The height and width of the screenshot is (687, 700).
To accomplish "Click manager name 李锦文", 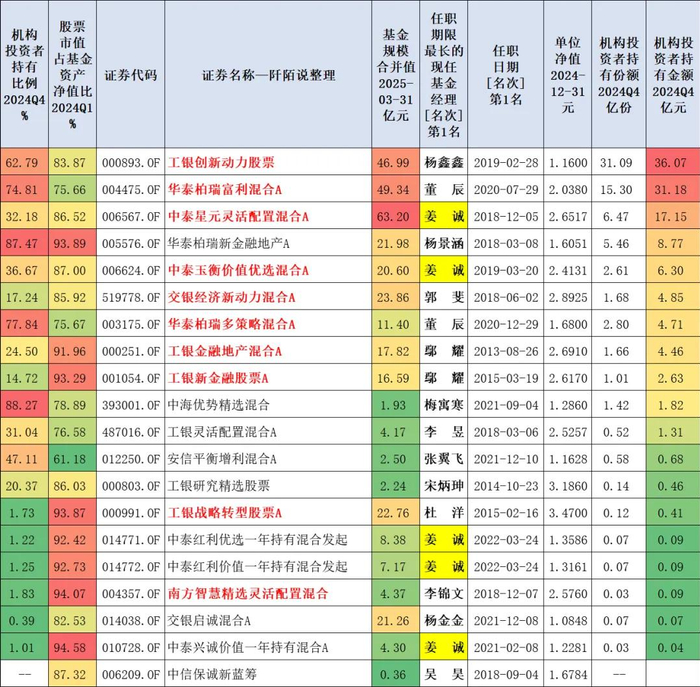I will point(444,593).
